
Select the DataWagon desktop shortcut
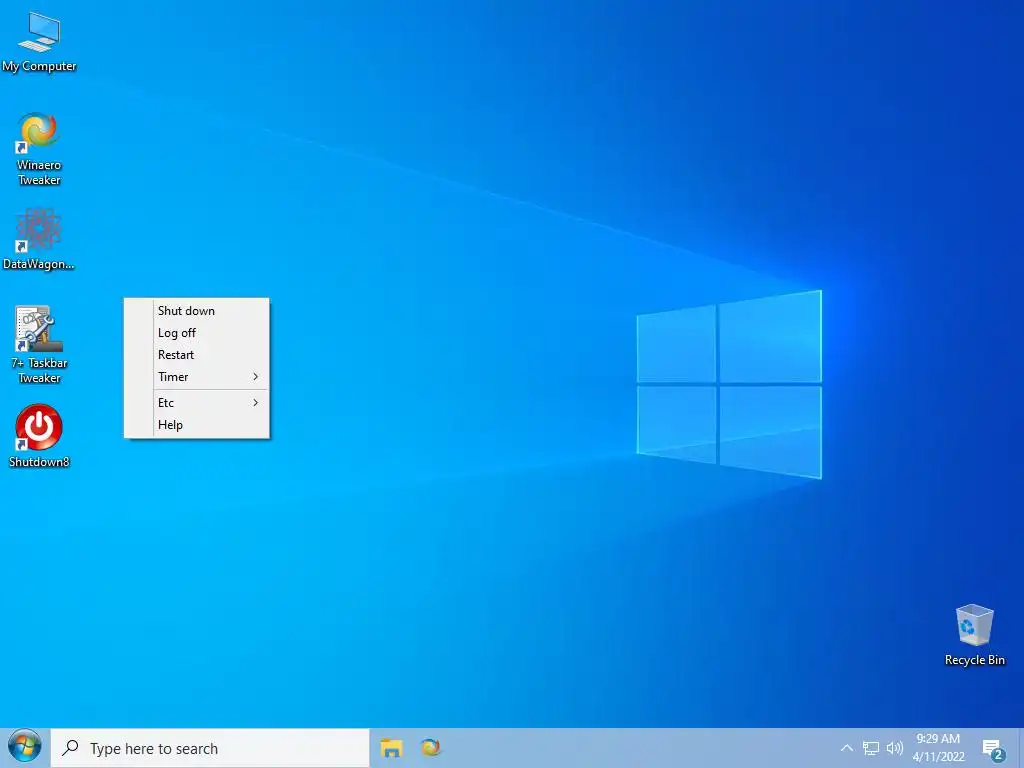click(39, 239)
